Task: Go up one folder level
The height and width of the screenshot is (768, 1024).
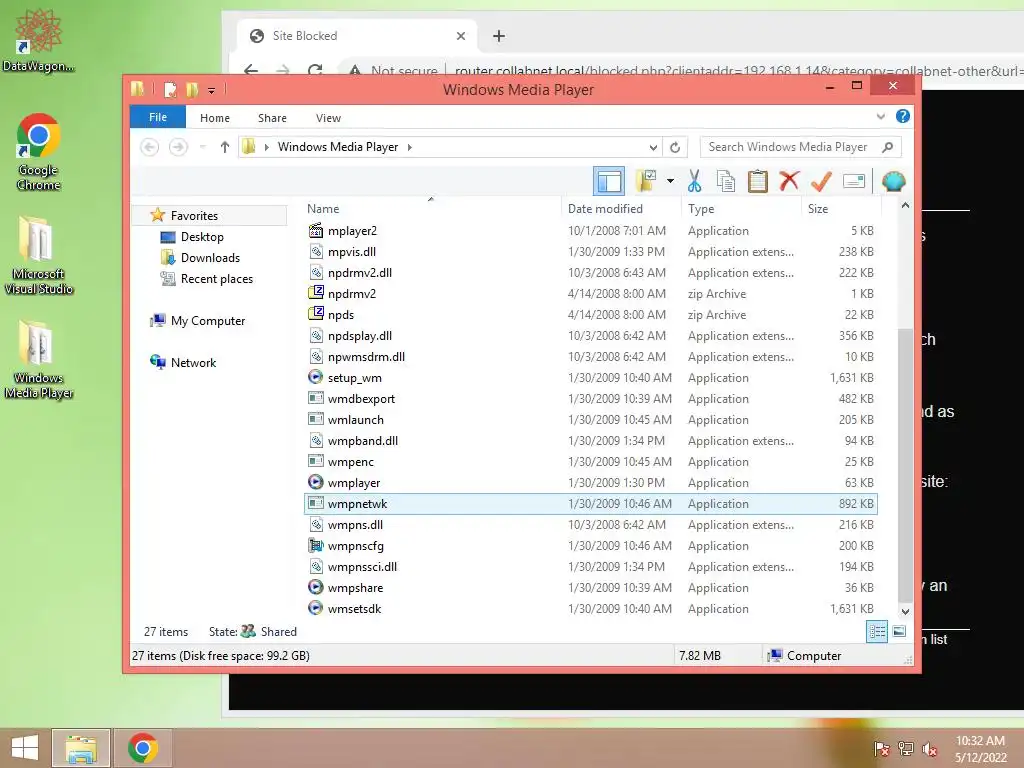Action: (x=225, y=147)
